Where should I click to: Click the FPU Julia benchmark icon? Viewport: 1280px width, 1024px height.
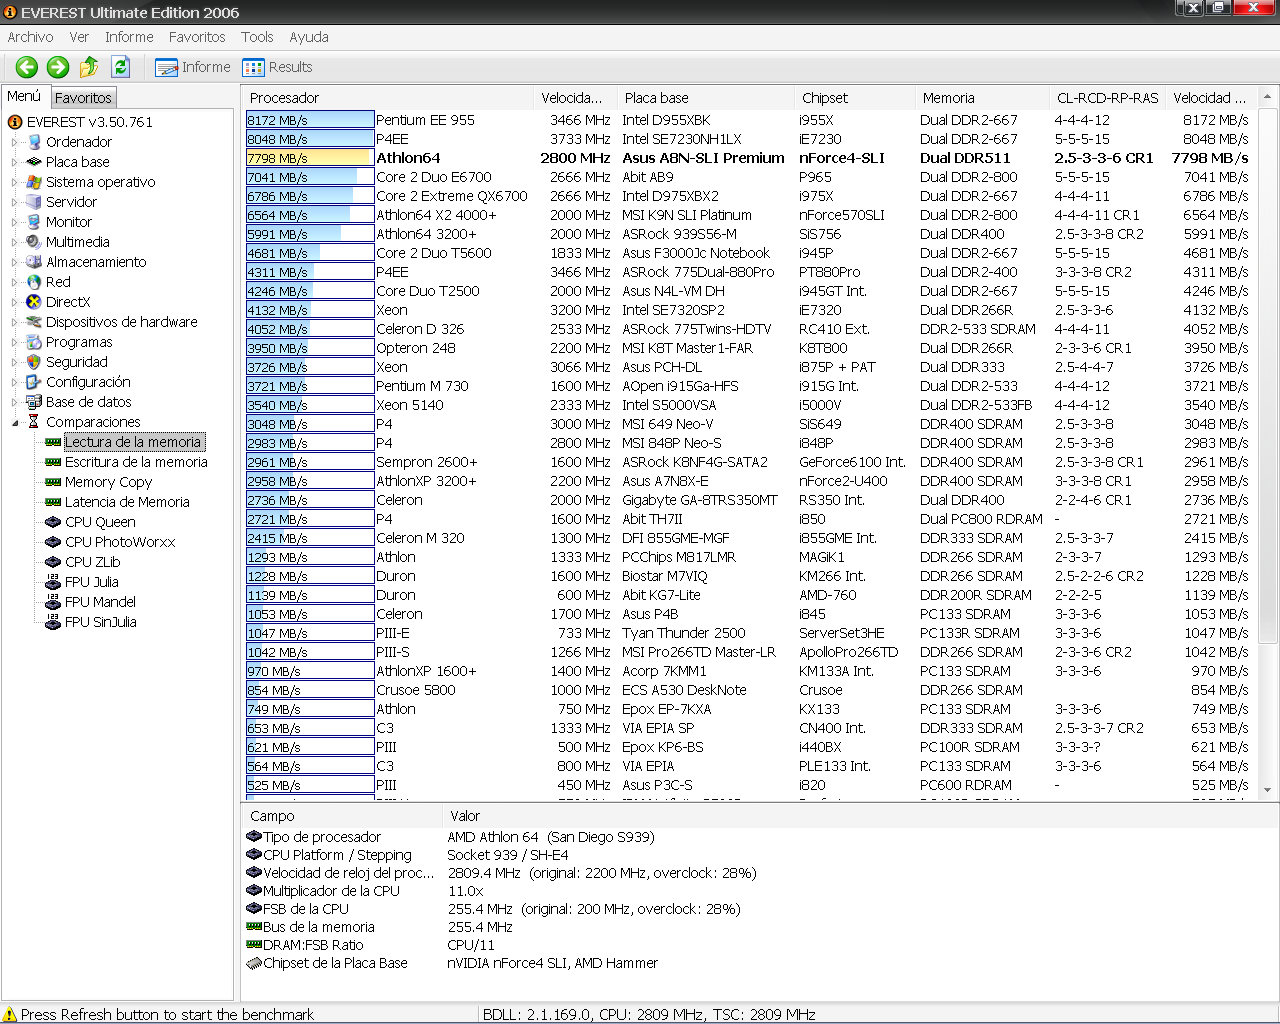click(x=53, y=582)
